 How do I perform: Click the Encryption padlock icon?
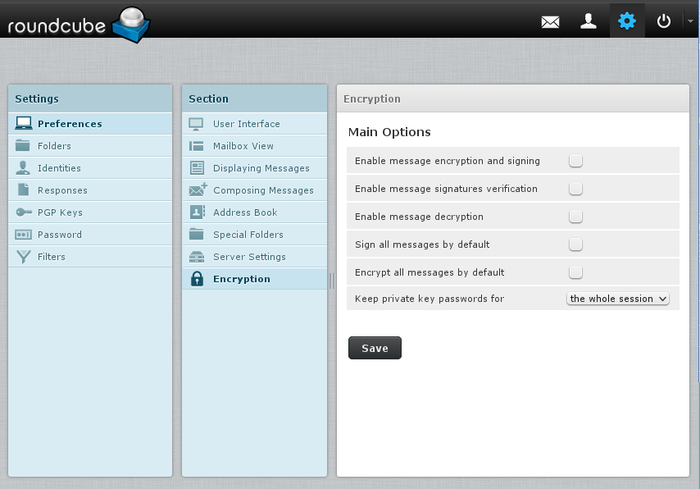pos(197,279)
